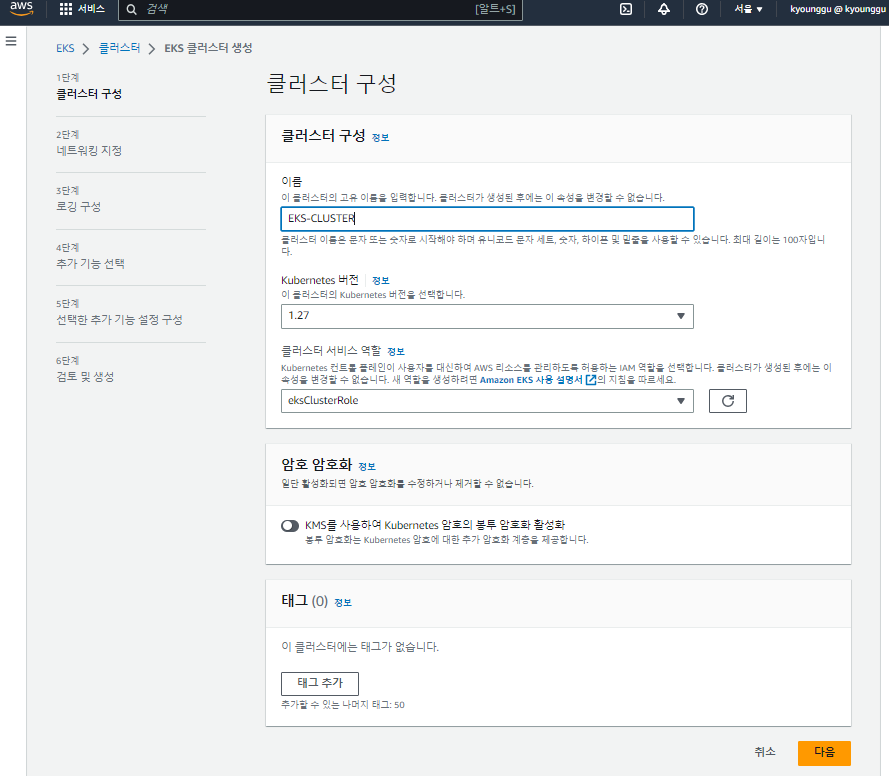Go to step 6 검토 및 생성

pos(85,377)
